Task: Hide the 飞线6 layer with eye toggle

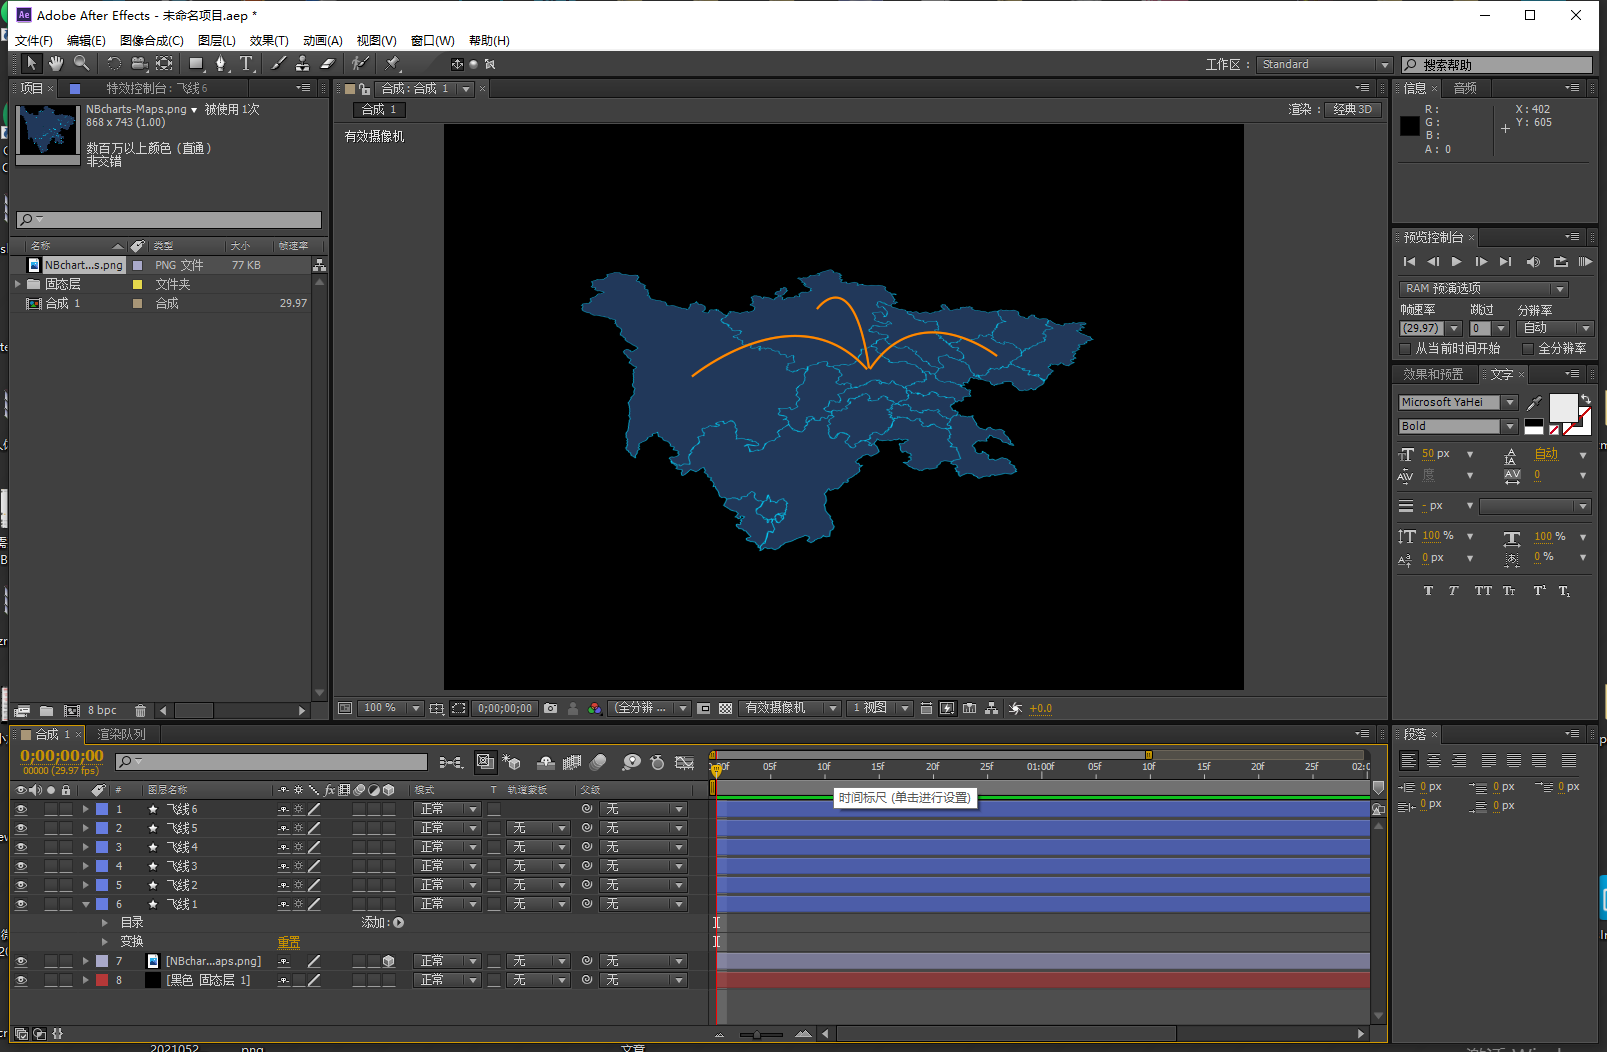Action: tap(21, 809)
